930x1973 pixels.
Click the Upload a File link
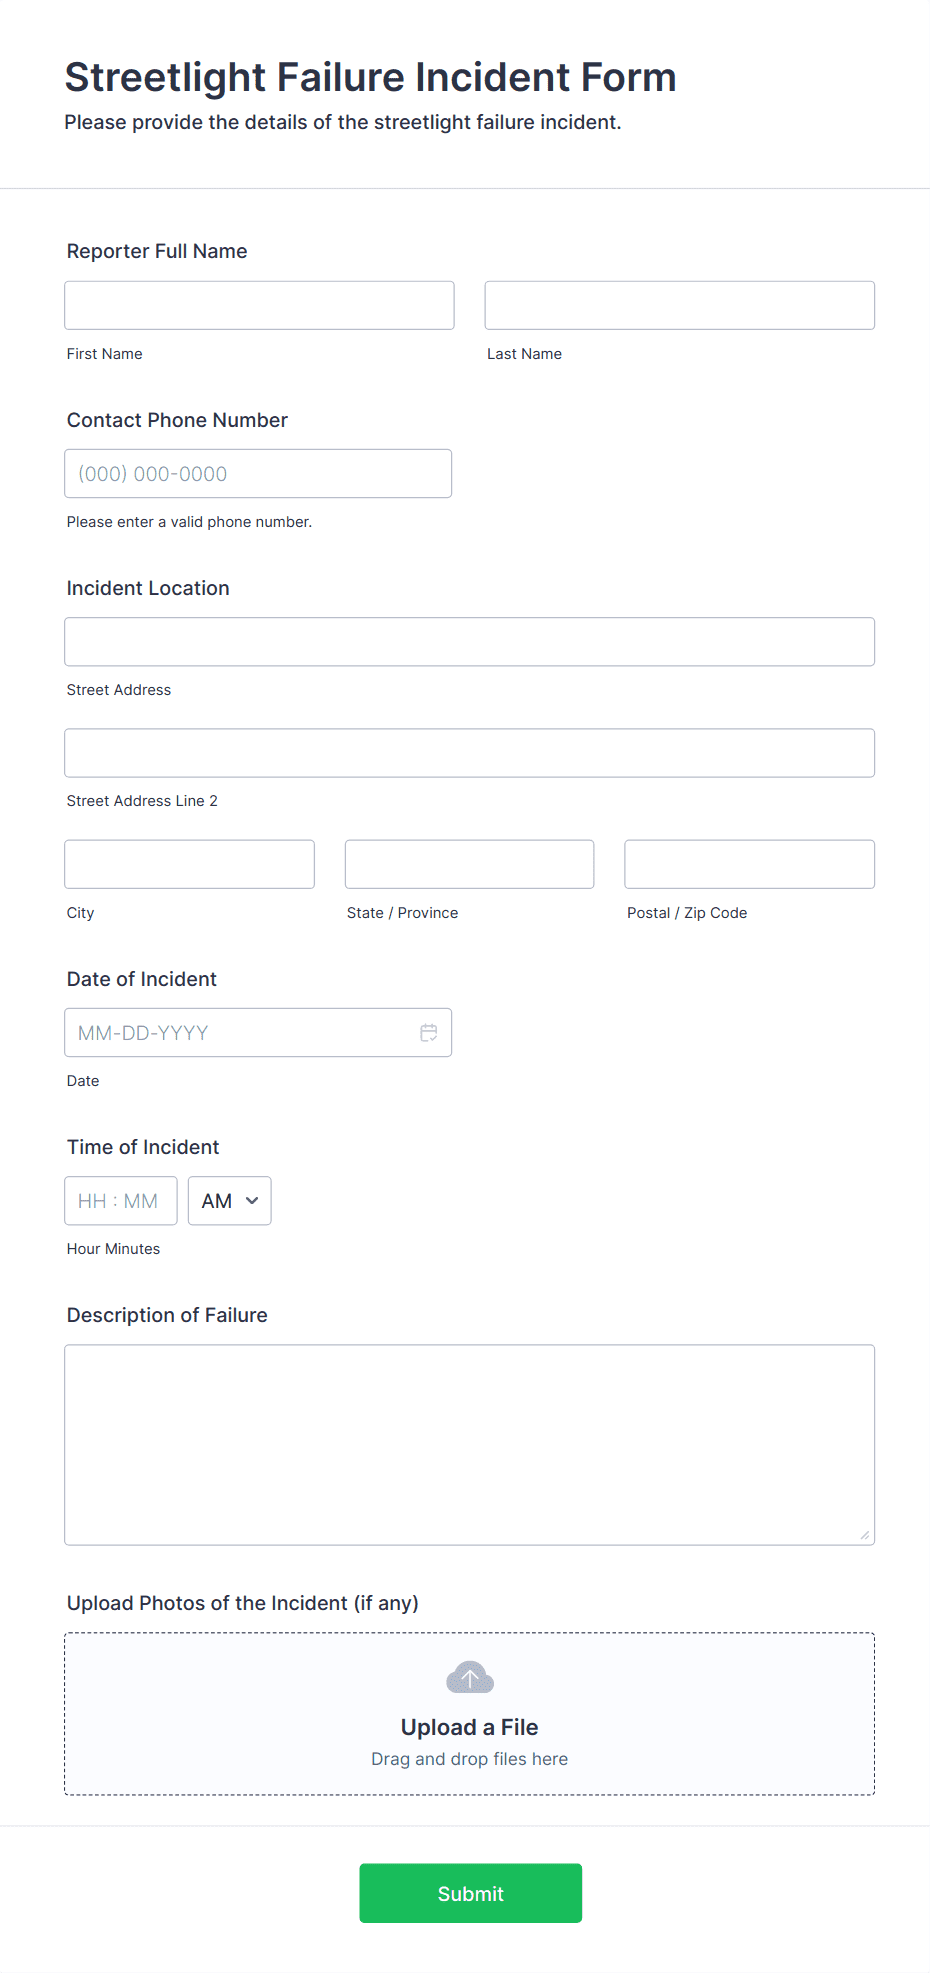469,1727
